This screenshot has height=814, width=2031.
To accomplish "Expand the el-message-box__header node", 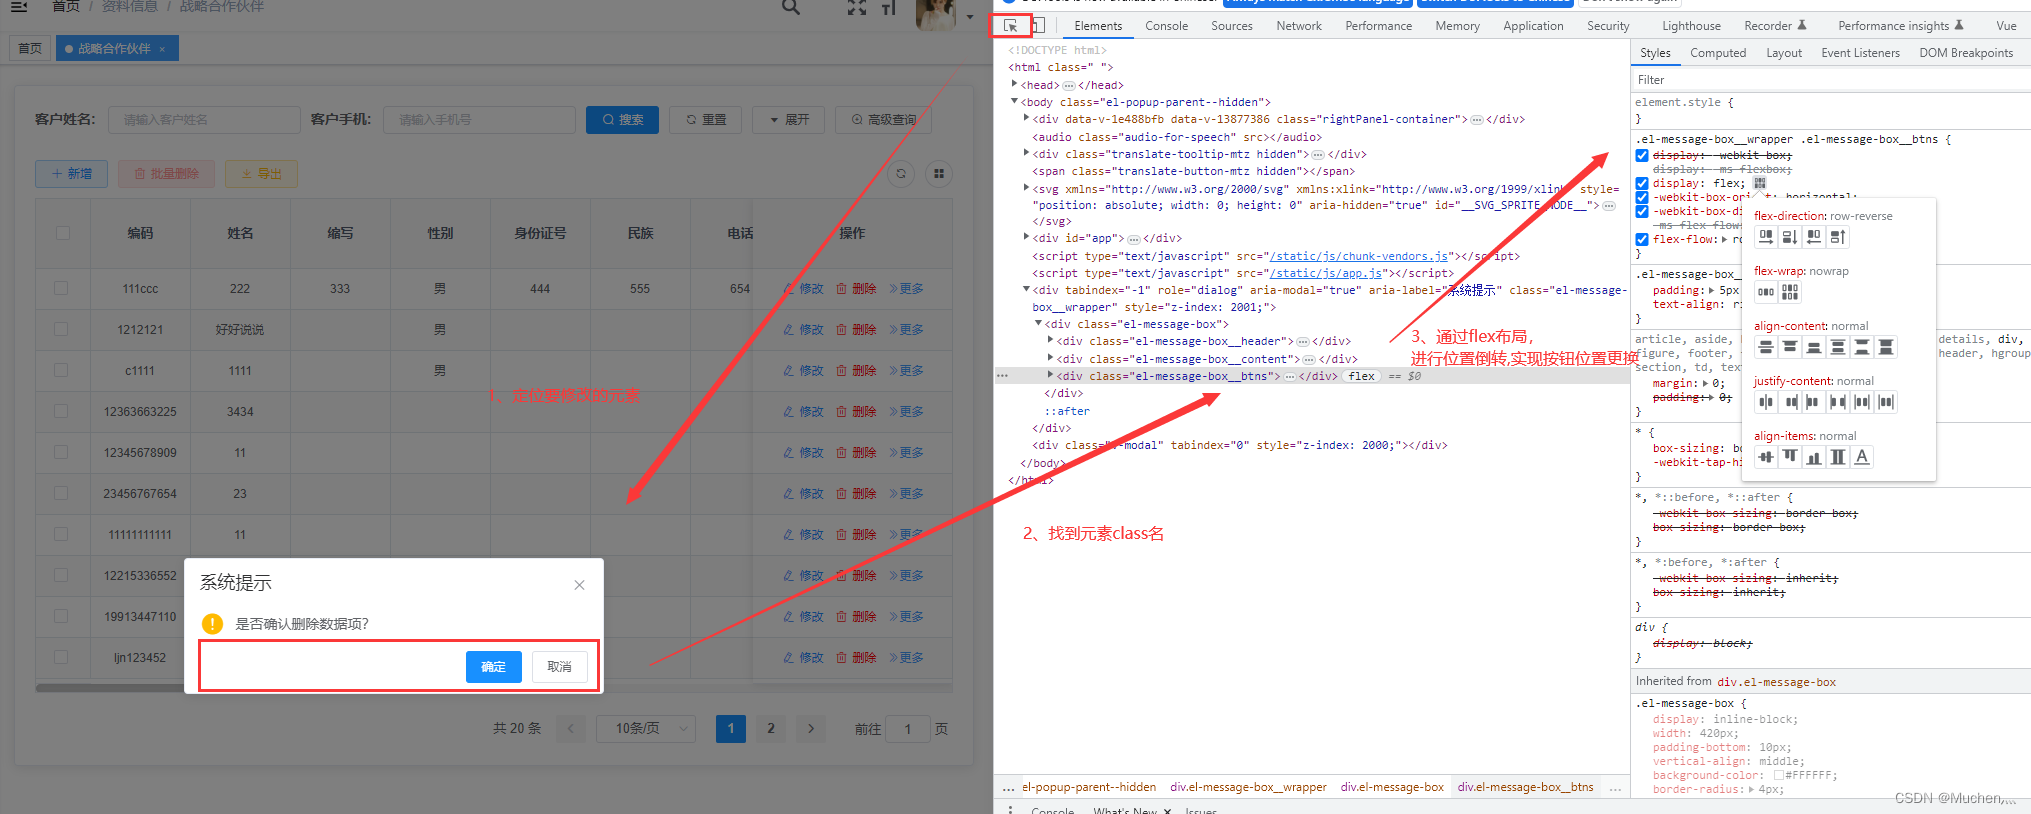I will point(1050,341).
